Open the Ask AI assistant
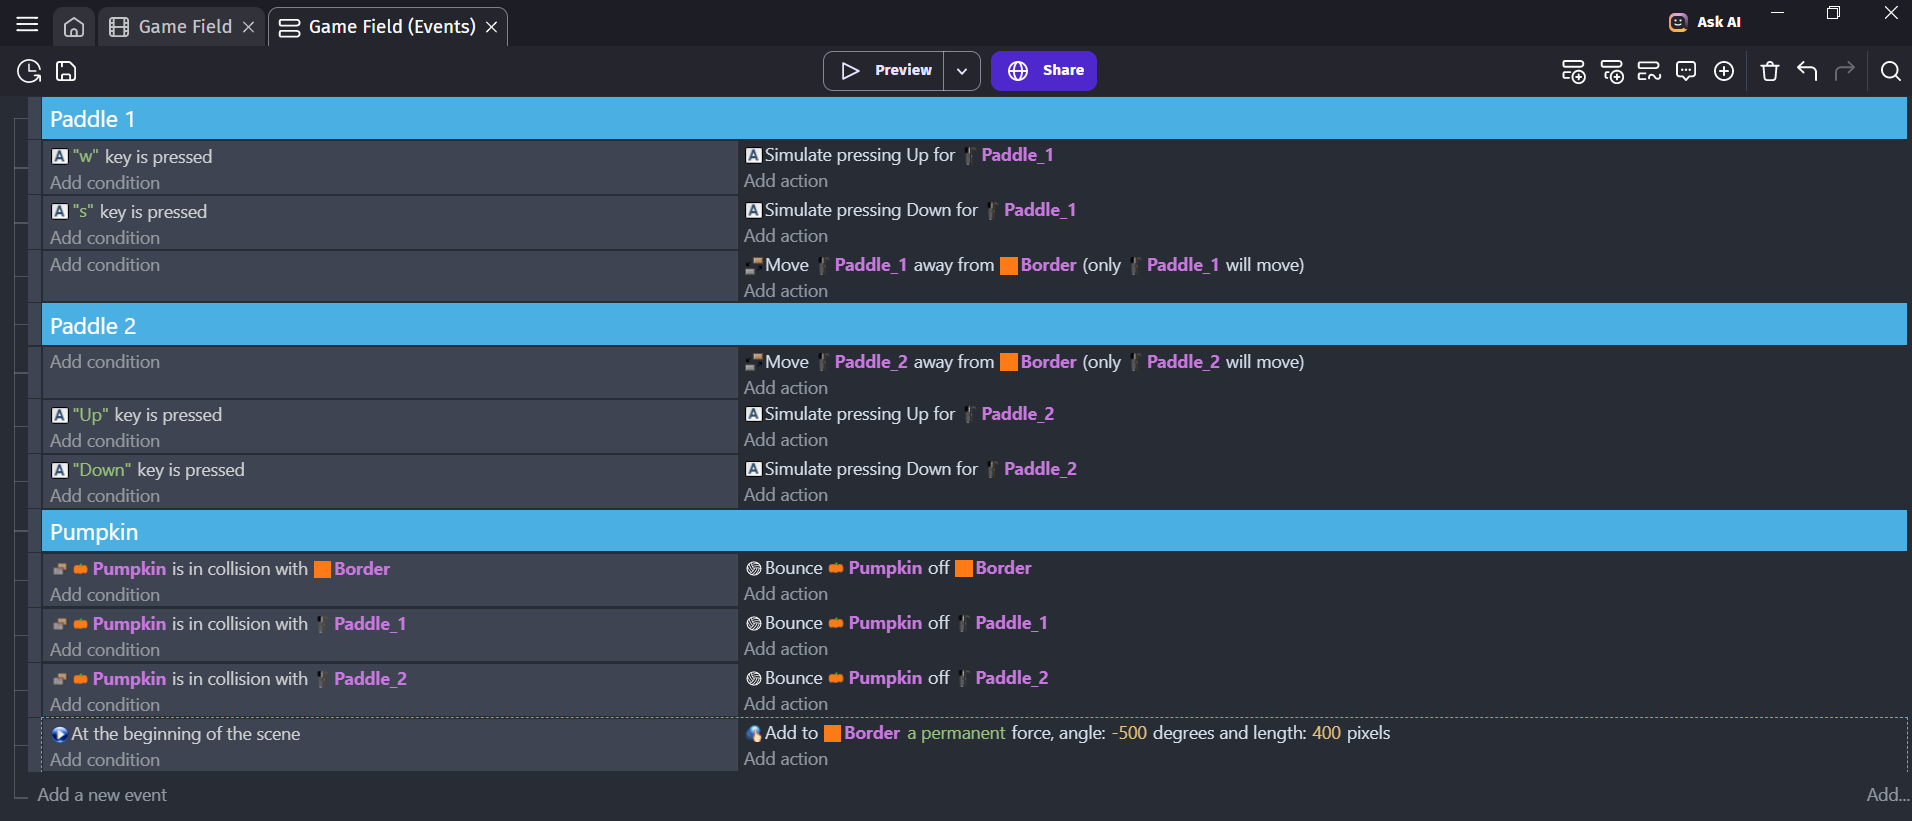The width and height of the screenshot is (1912, 821). click(1705, 22)
